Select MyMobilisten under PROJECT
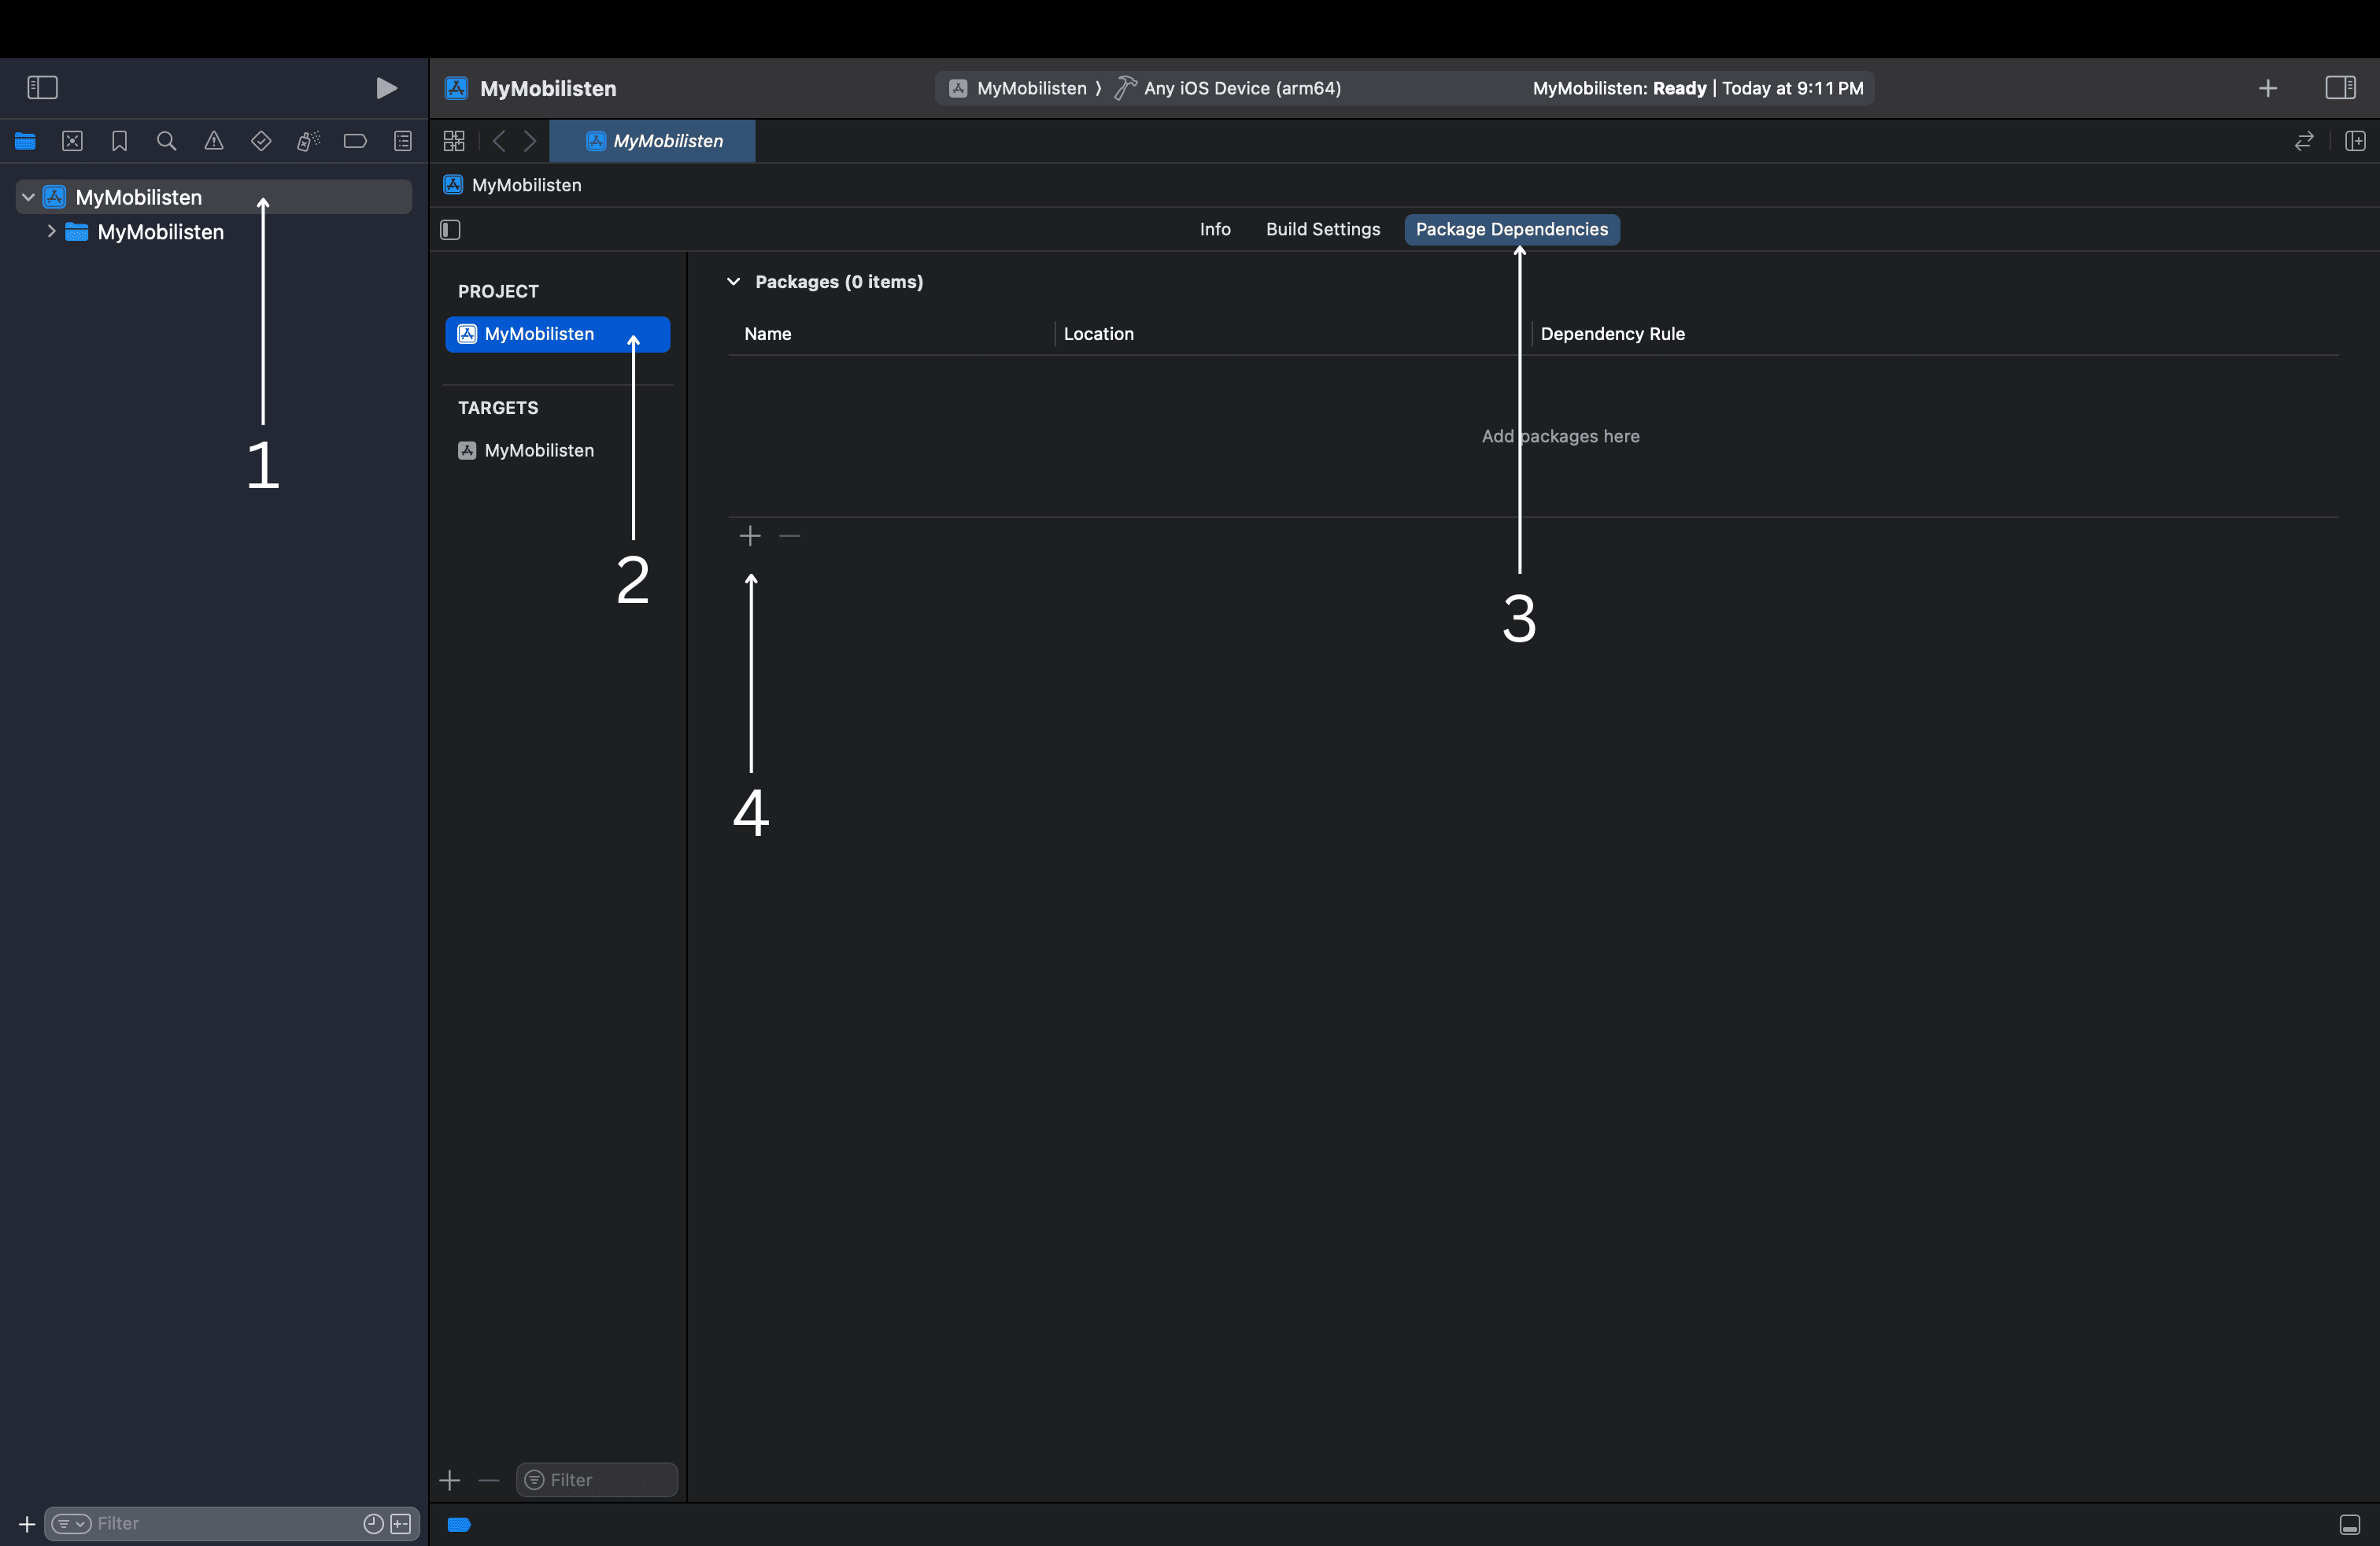Screen dimensions: 2380x1546 [558, 334]
